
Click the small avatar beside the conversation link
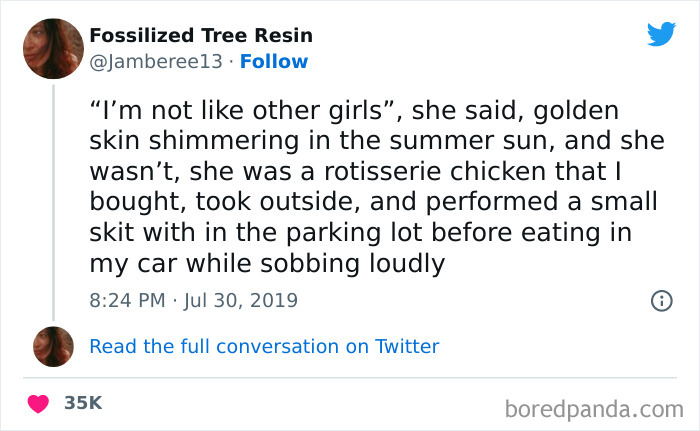[x=53, y=347]
